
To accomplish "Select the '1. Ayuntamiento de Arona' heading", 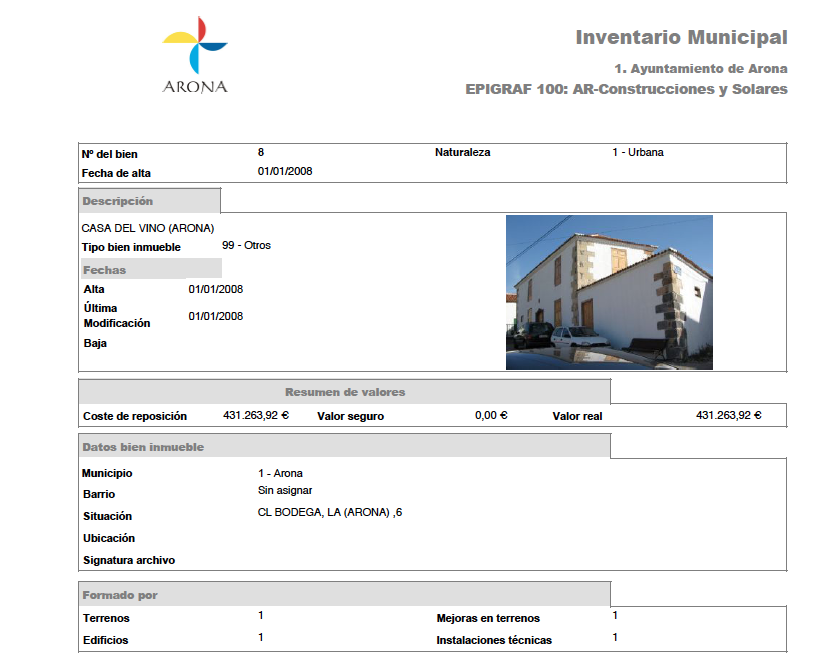I will coord(701,69).
